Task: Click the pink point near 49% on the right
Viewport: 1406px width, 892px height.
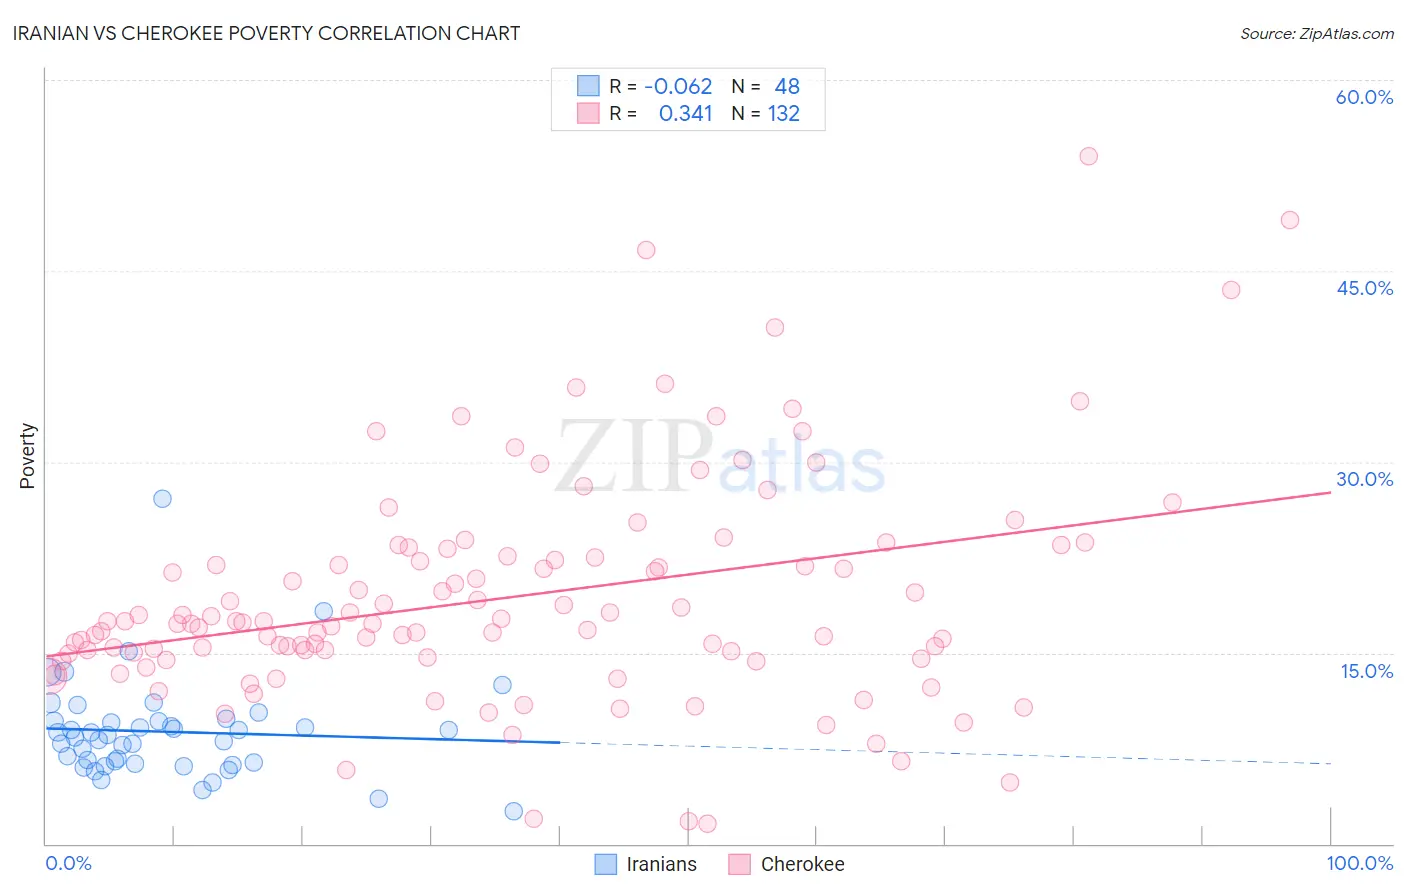Action: (x=1289, y=220)
